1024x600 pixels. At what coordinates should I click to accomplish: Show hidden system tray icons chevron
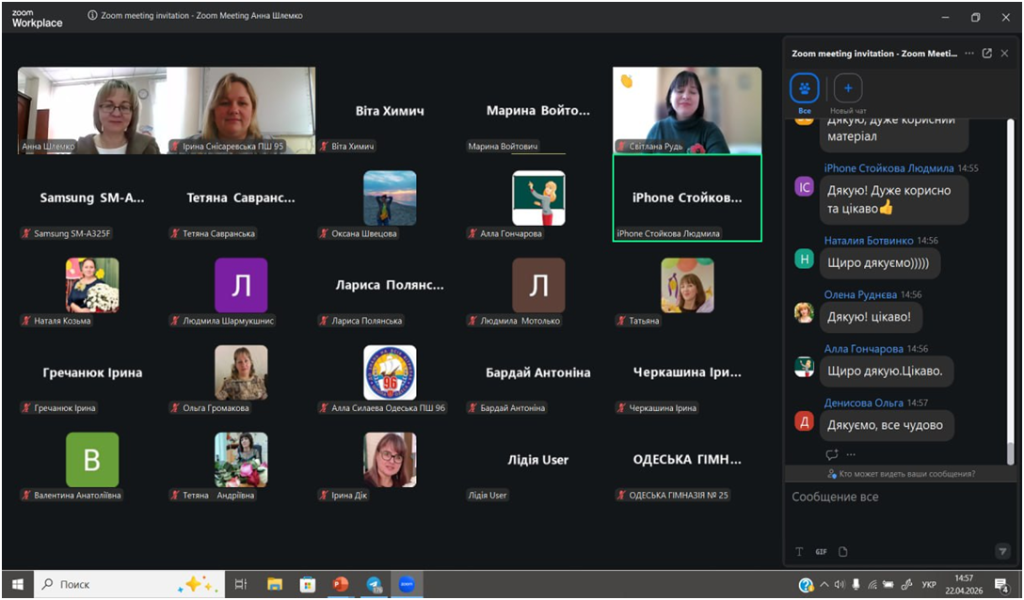[822, 584]
